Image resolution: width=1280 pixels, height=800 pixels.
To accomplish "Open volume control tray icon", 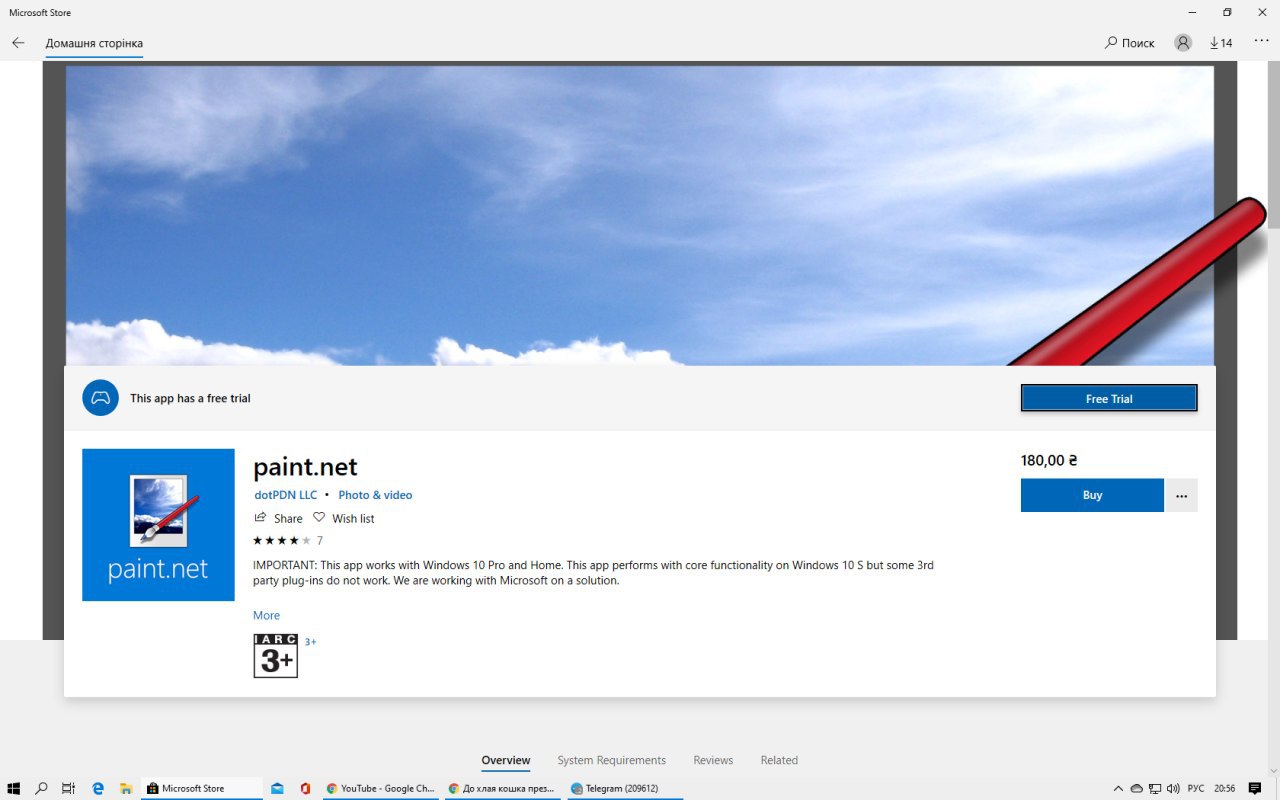I will (1171, 788).
